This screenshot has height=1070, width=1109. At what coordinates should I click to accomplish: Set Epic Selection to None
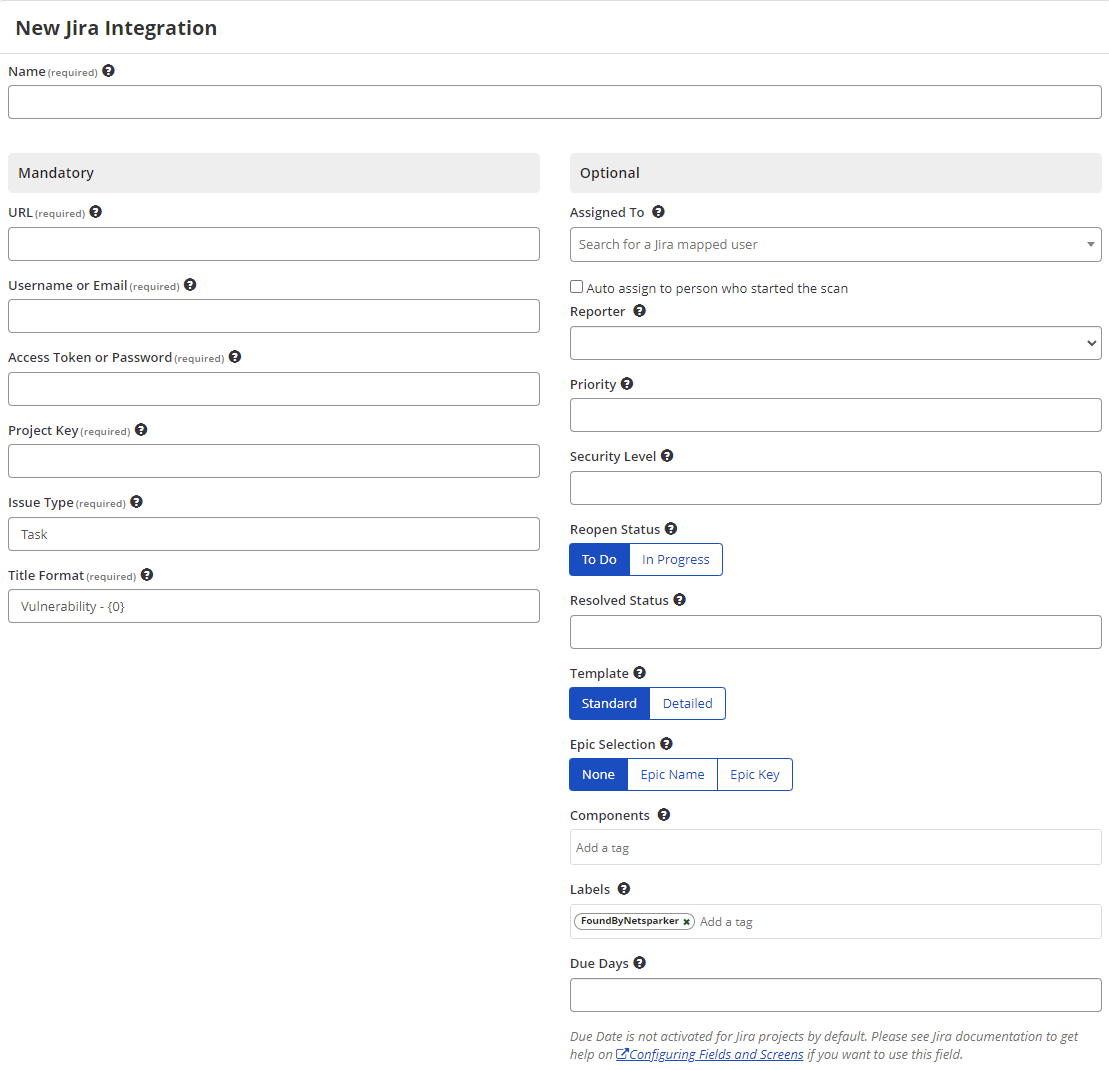tap(598, 774)
